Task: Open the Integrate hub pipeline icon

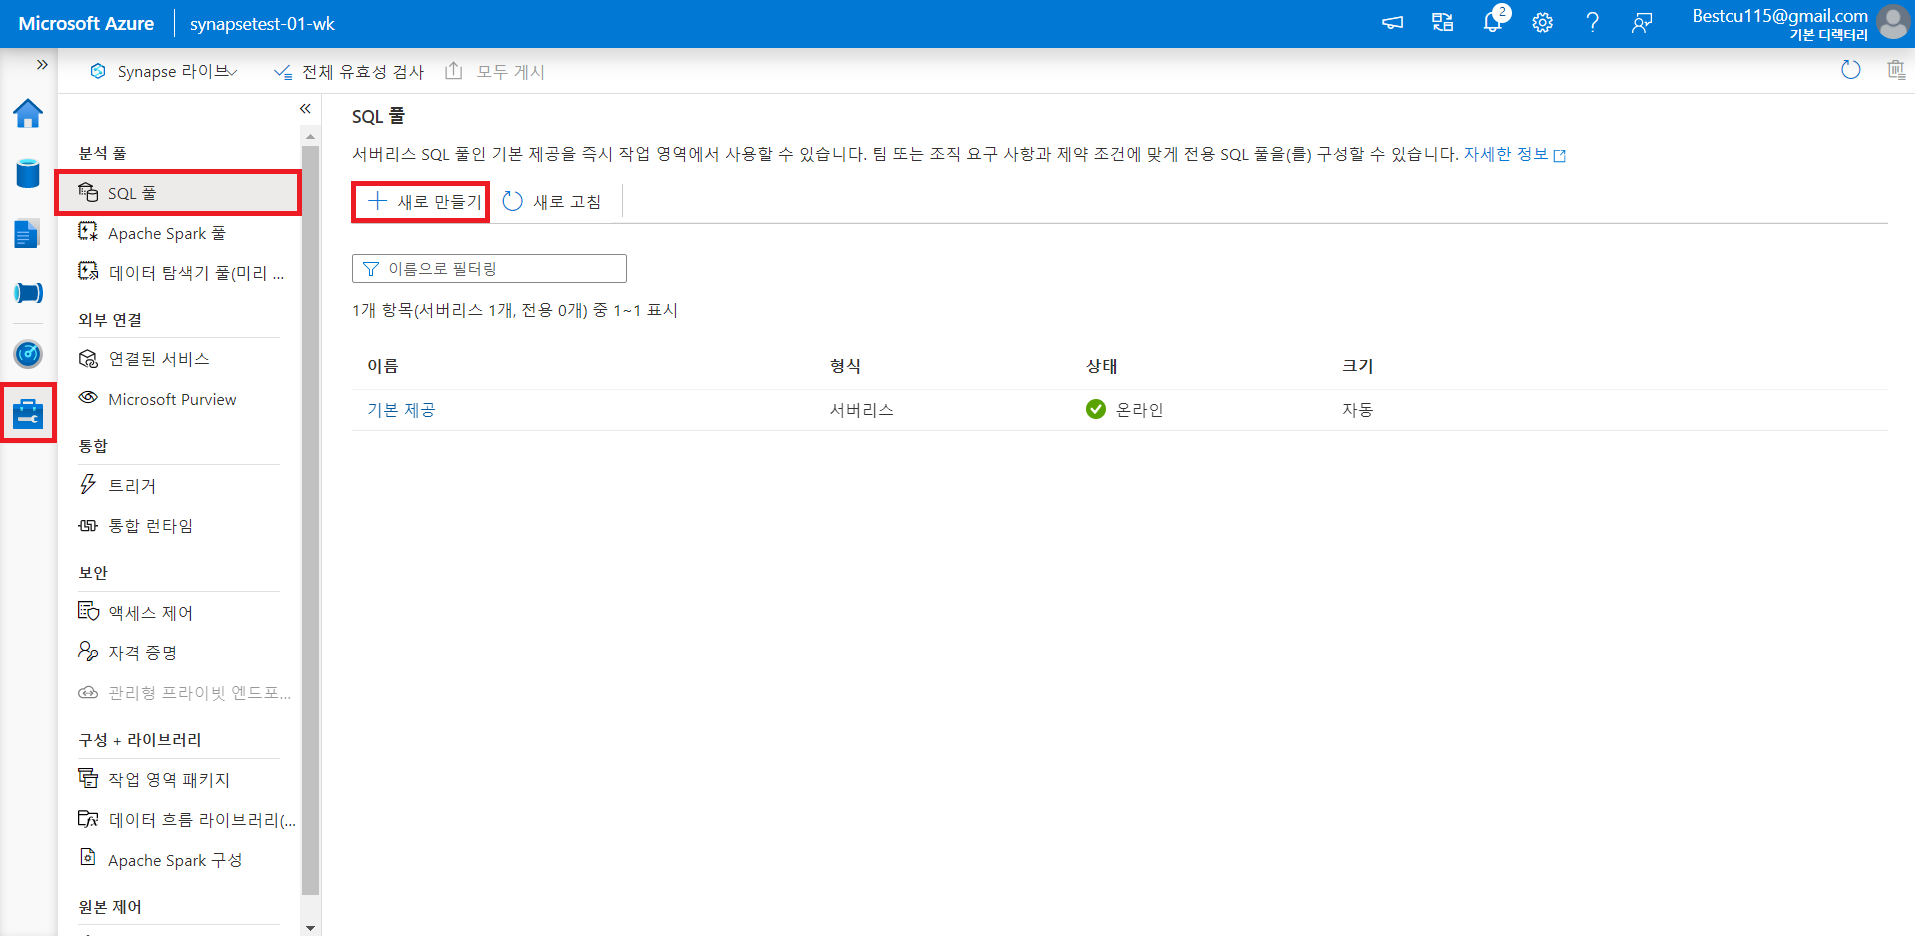Action: click(x=28, y=293)
